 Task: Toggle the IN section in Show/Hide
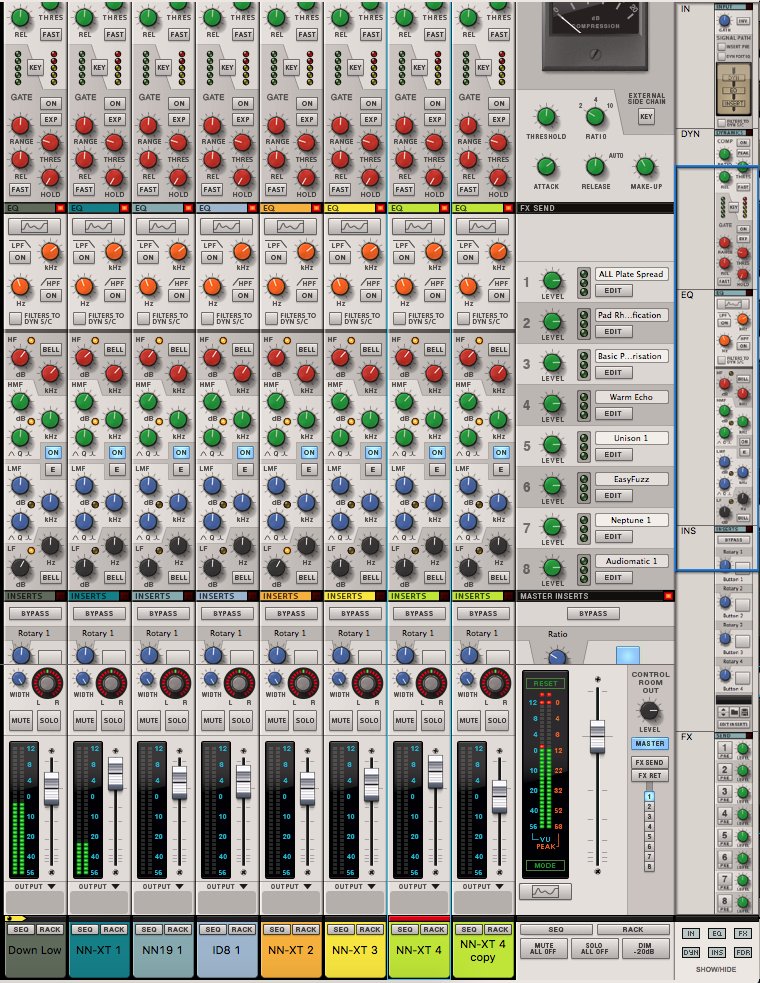690,933
